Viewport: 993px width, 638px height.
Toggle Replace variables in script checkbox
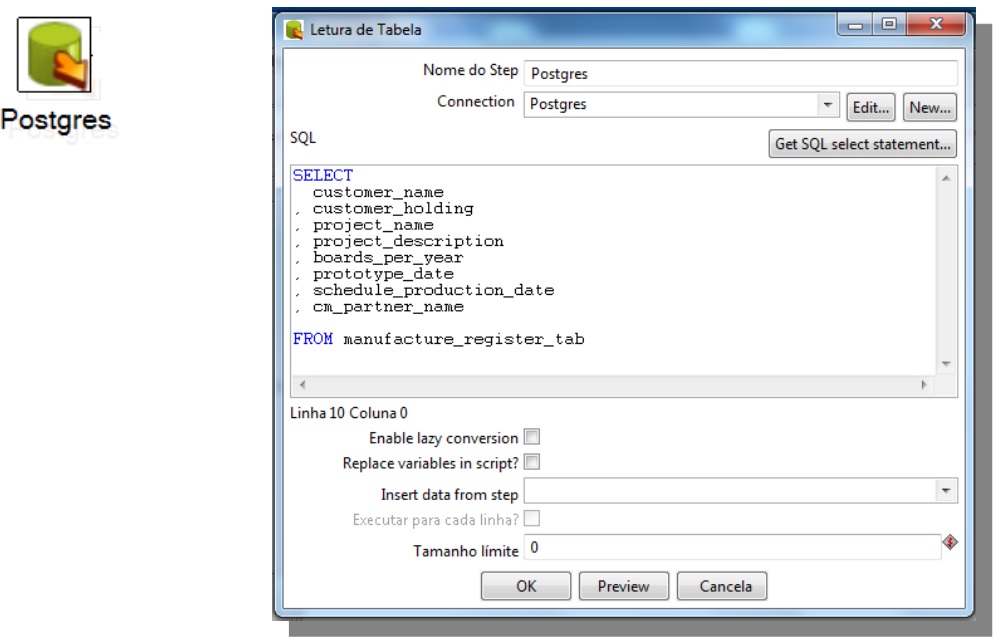click(532, 462)
